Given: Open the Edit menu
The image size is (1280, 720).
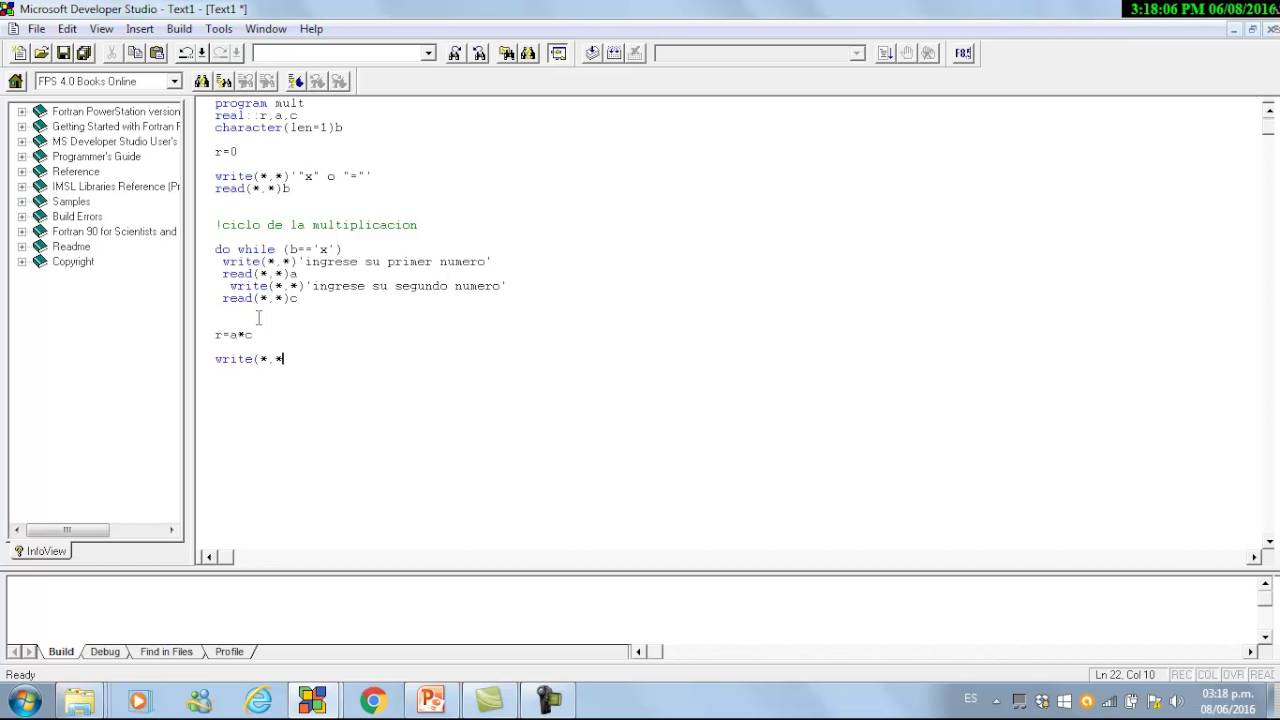Looking at the screenshot, I should 67,29.
